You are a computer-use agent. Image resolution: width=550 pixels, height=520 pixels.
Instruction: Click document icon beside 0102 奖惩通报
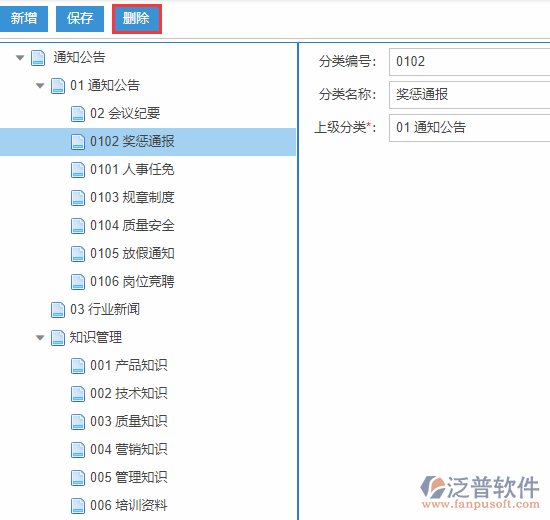[78, 142]
